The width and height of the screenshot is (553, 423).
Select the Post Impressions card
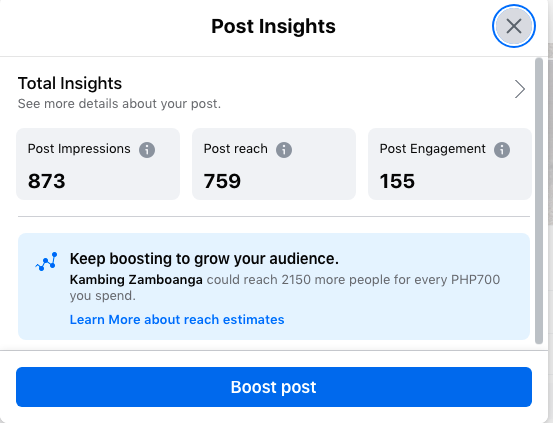tap(98, 164)
